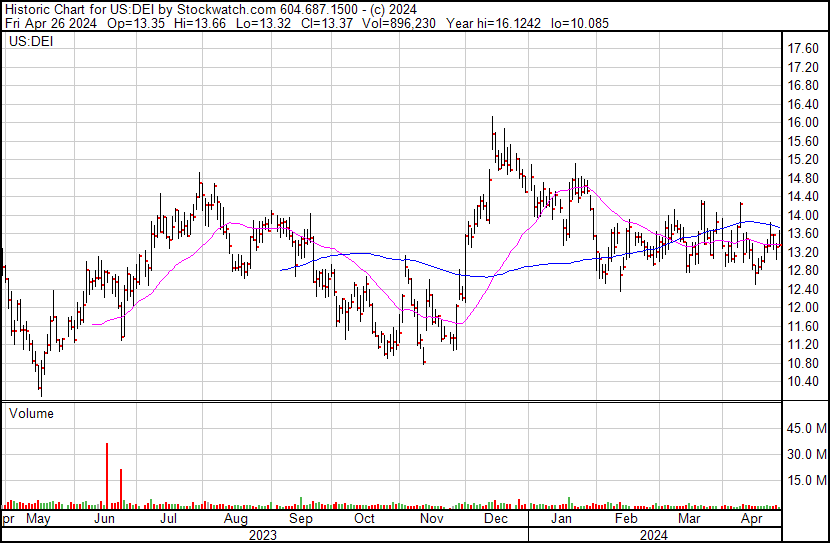
Task: Click the 'Year hi=16.1242' value
Action: tap(493, 23)
